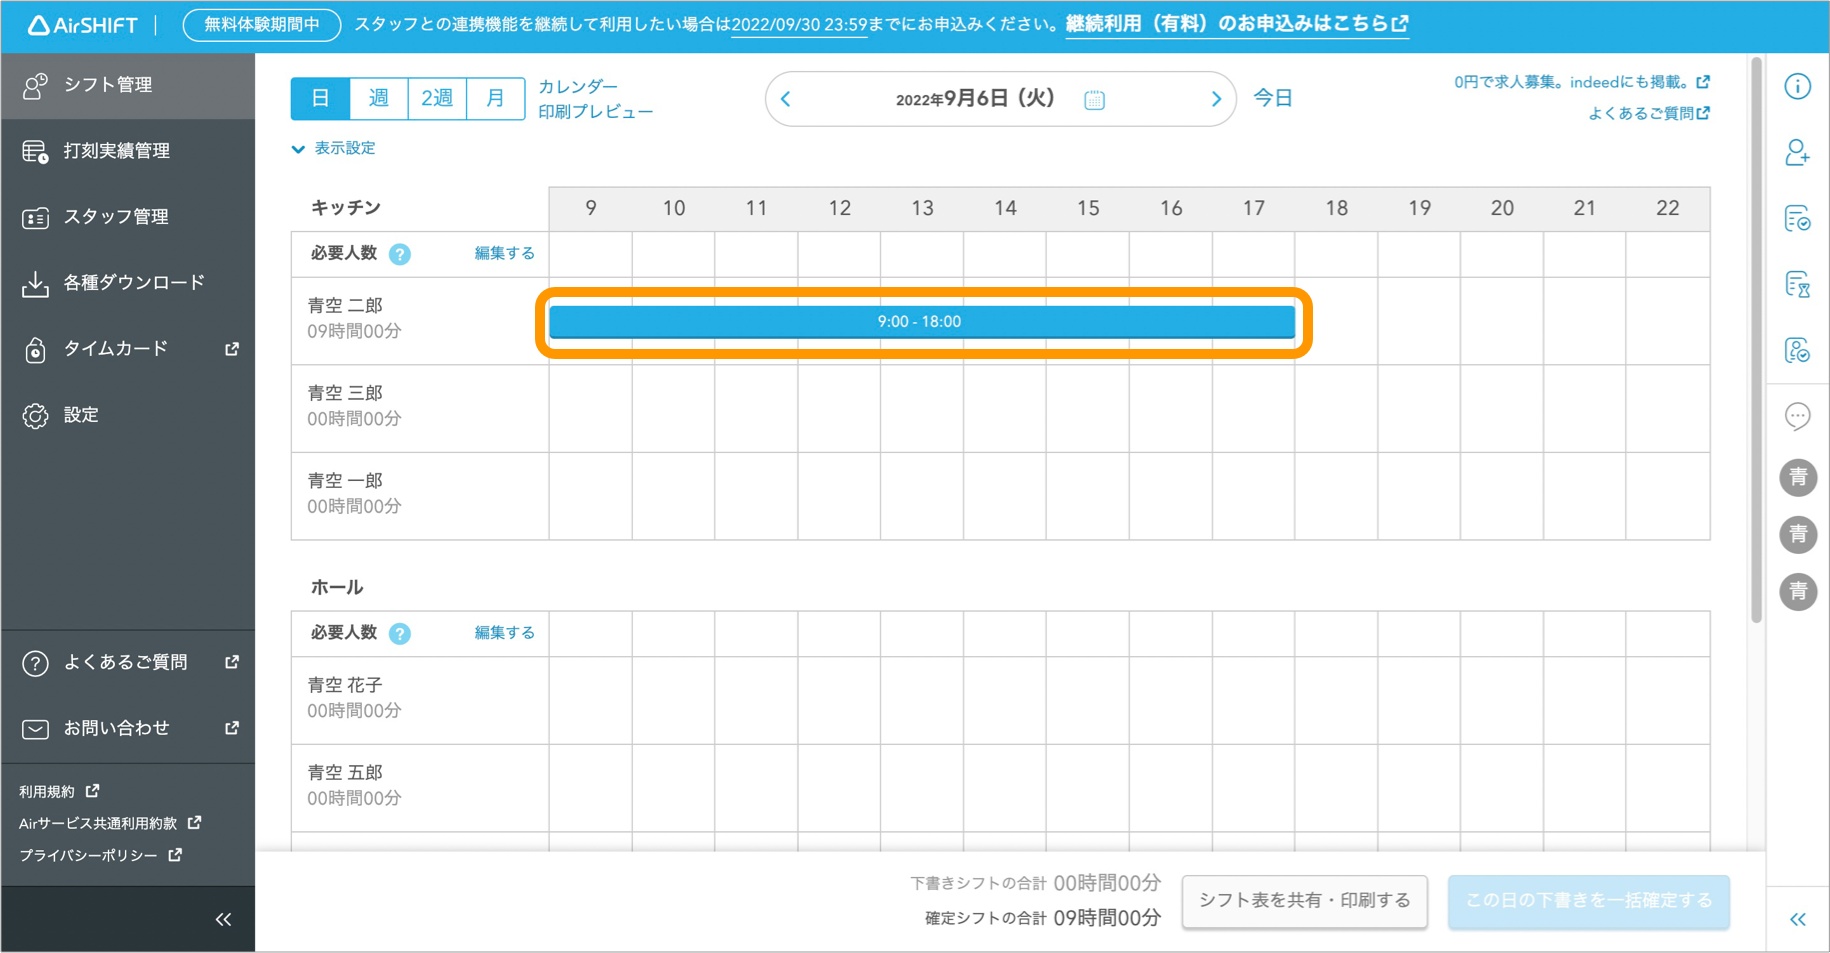Open the chat bubble icon in right sidebar
The height and width of the screenshot is (953, 1830).
[1797, 416]
